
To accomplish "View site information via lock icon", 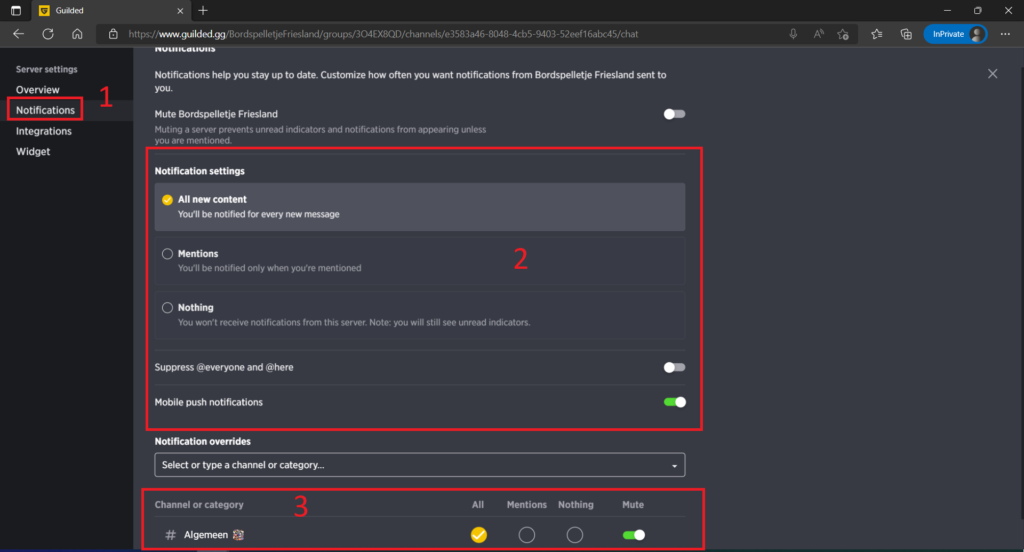I will (x=113, y=34).
